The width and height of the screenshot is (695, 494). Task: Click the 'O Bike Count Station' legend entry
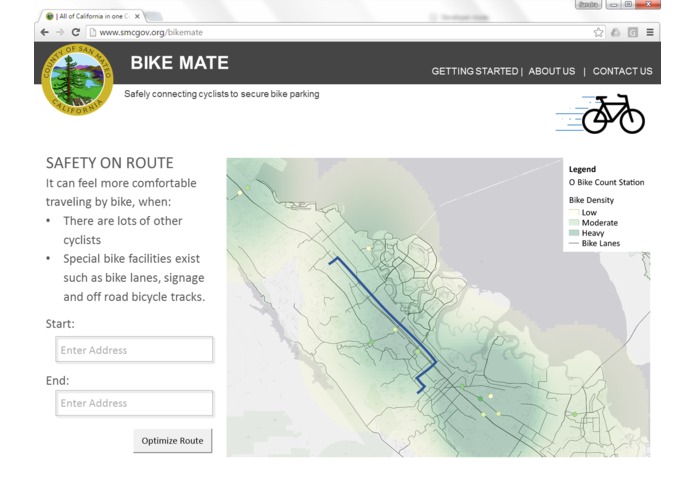click(606, 182)
